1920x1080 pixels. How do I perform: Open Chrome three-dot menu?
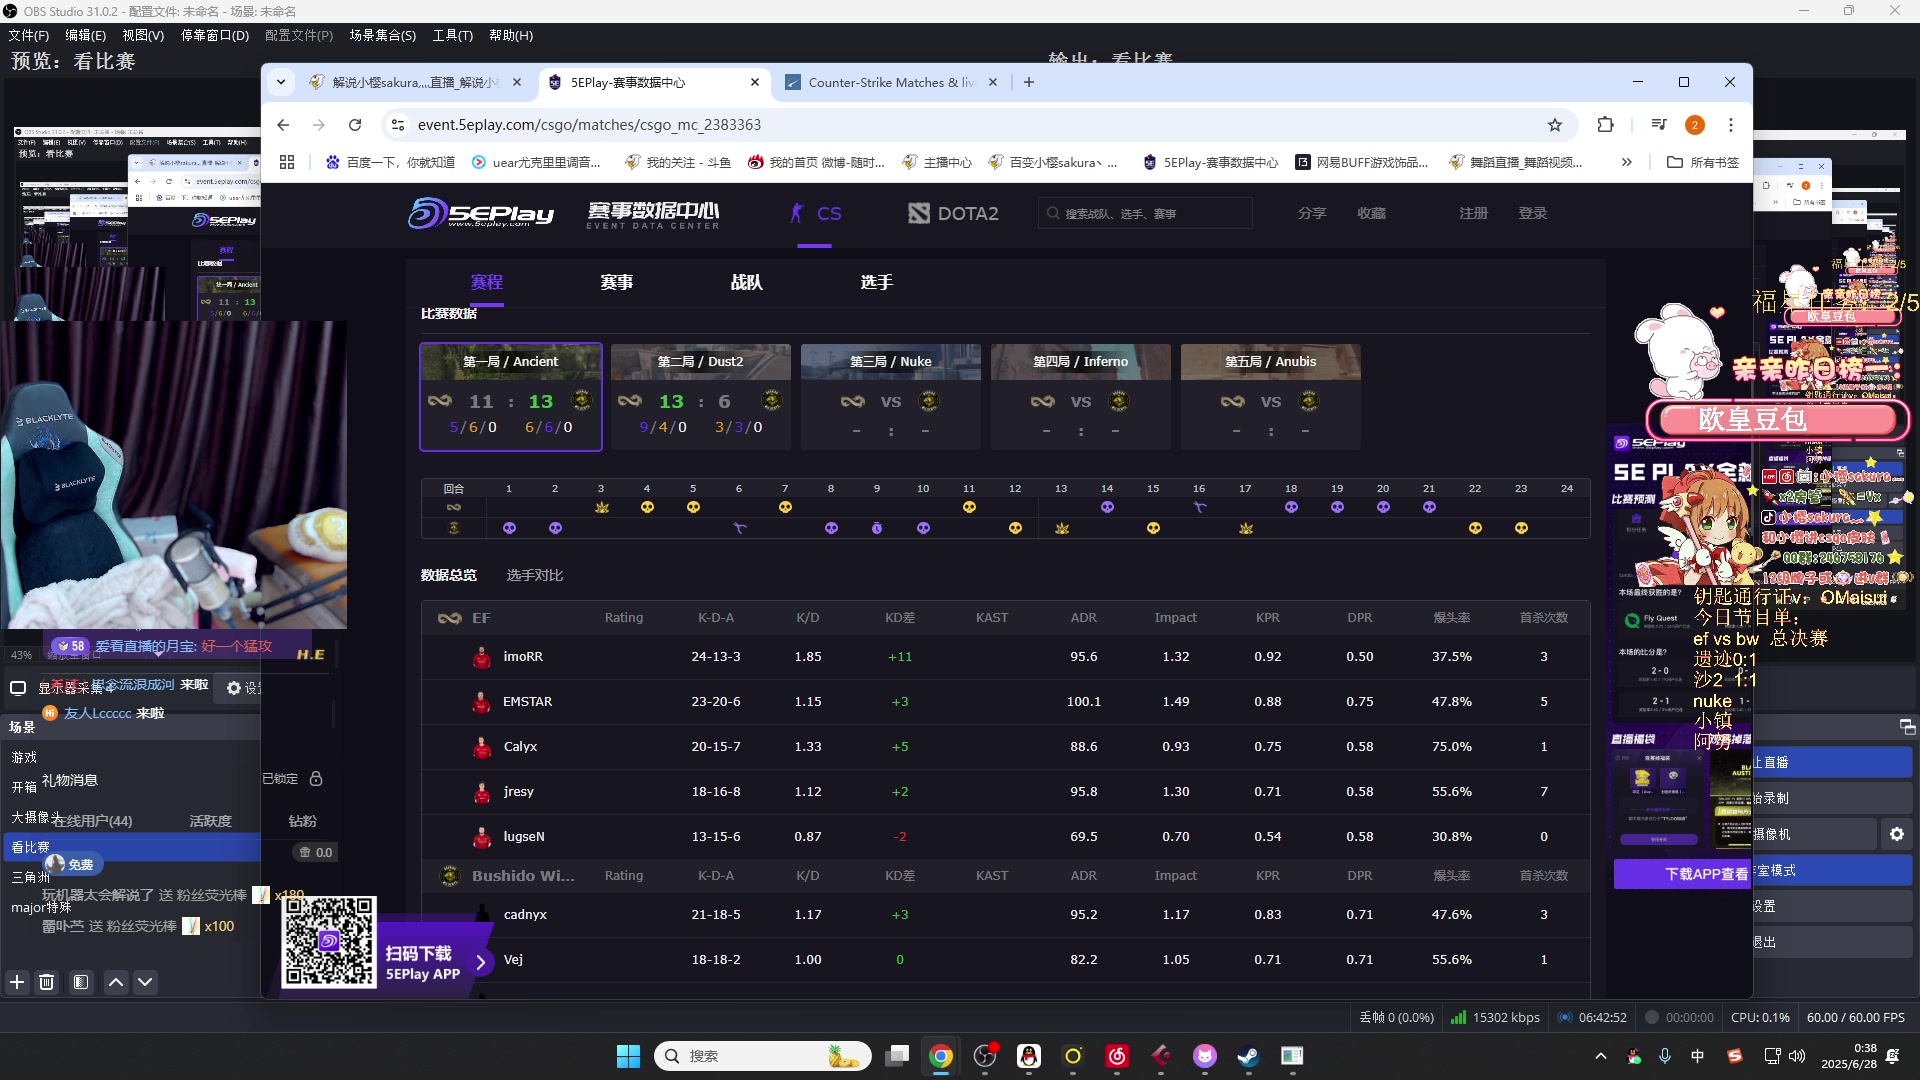coord(1731,125)
